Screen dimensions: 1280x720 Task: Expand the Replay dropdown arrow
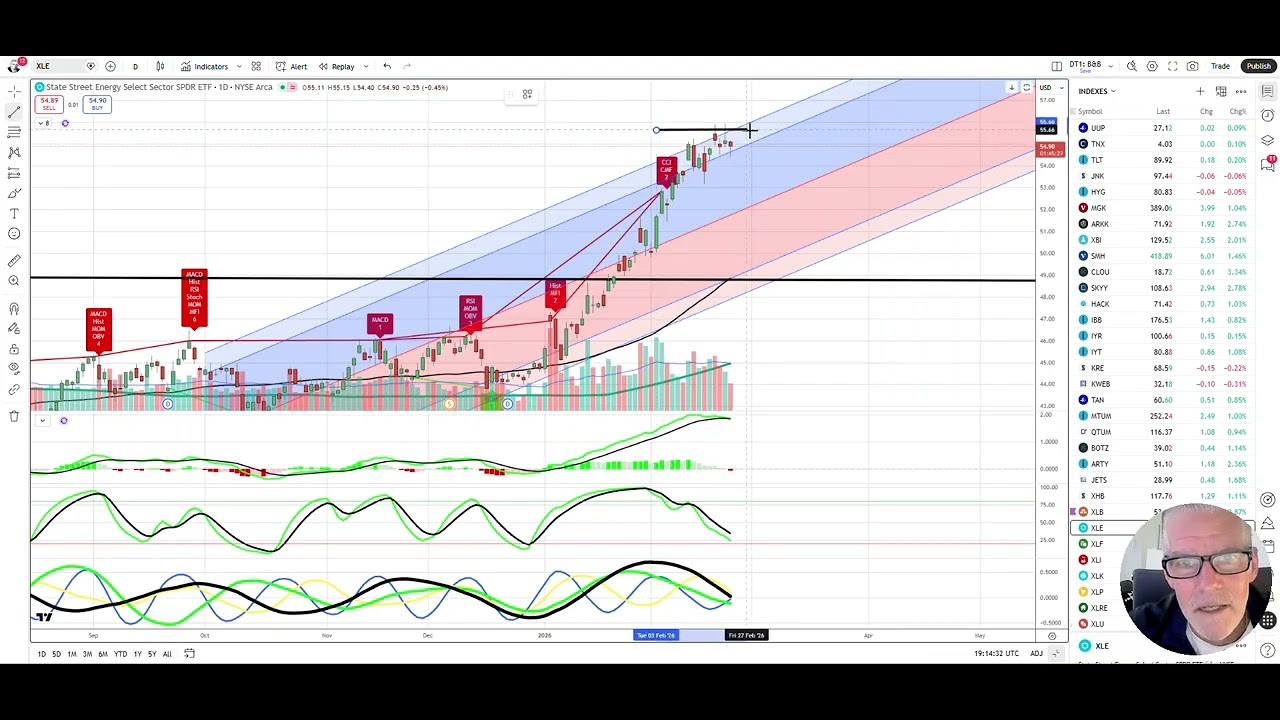[x=365, y=66]
